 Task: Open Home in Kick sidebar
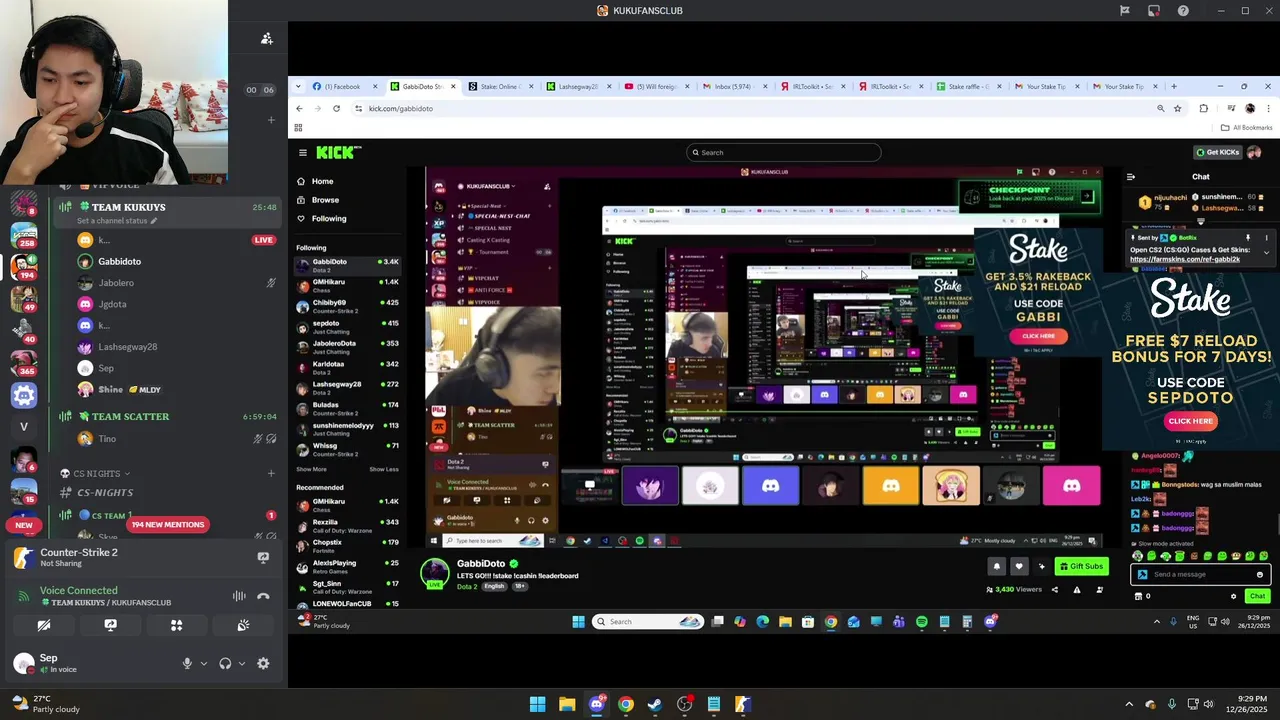pyautogui.click(x=322, y=181)
